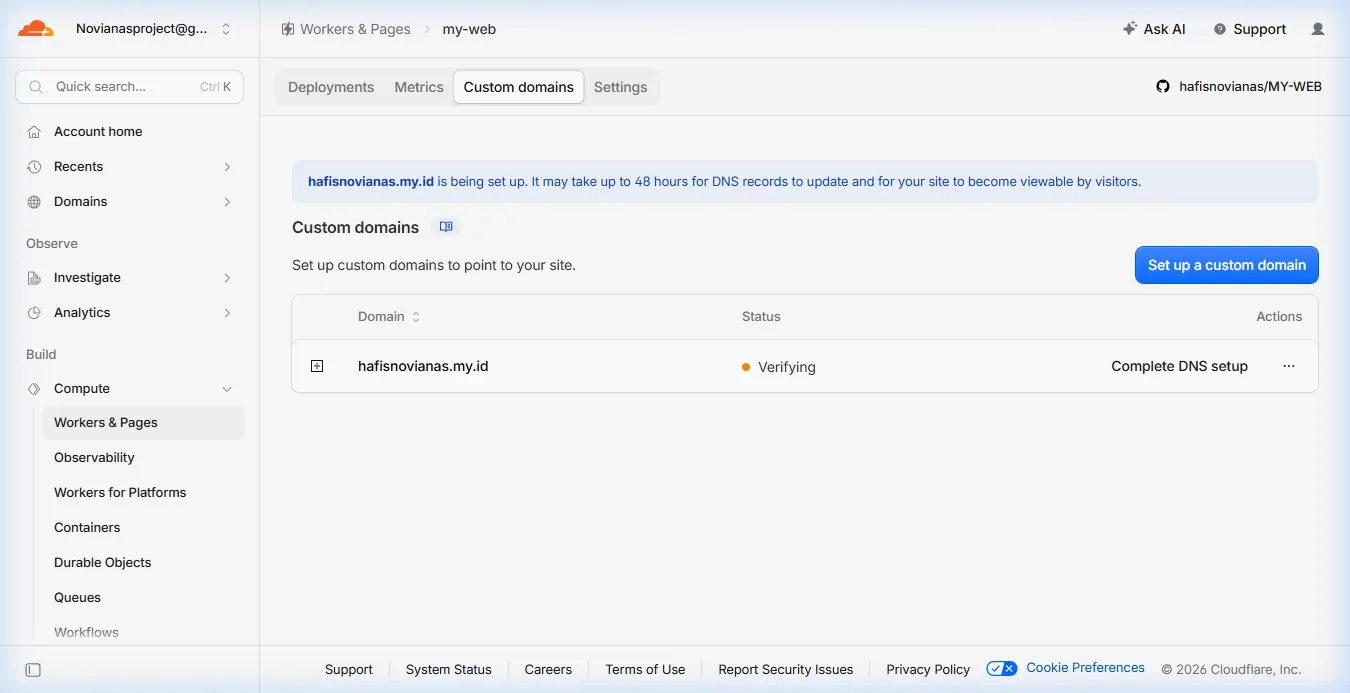Click the Investigate icon

(34, 277)
